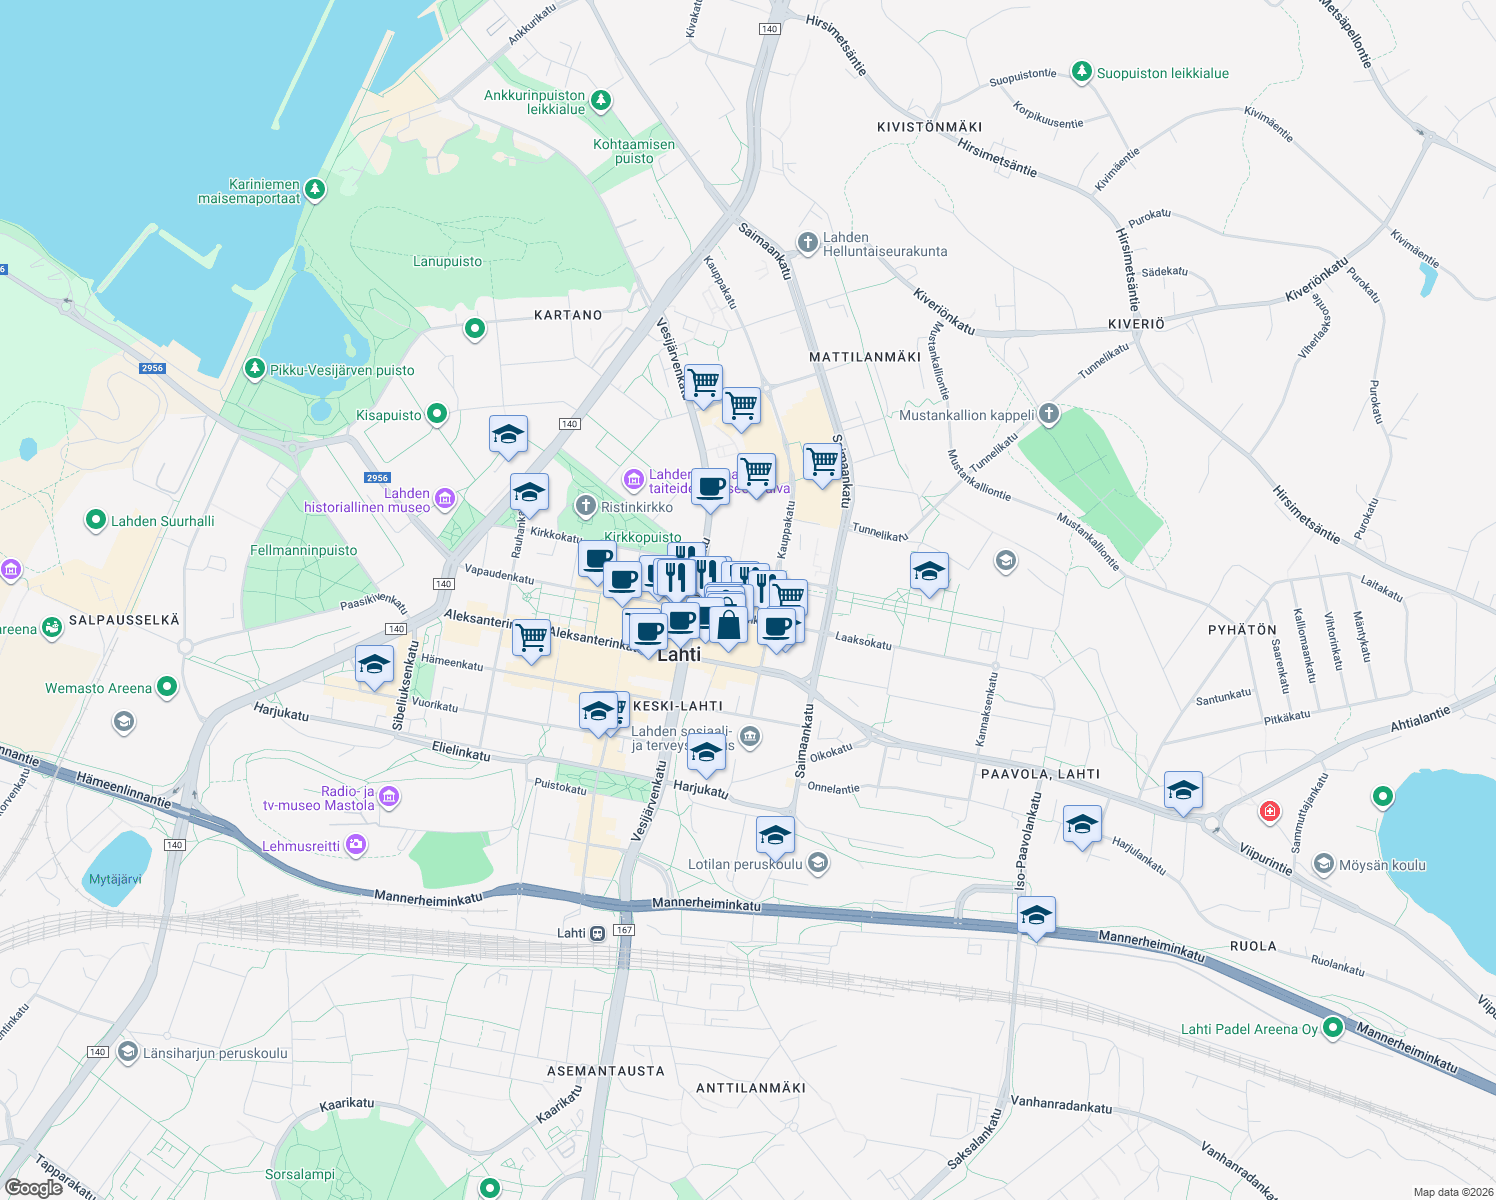Click the tree icon at Pikku-Vesijärven puisto
Viewport: 1496px width, 1200px height.
coord(256,368)
